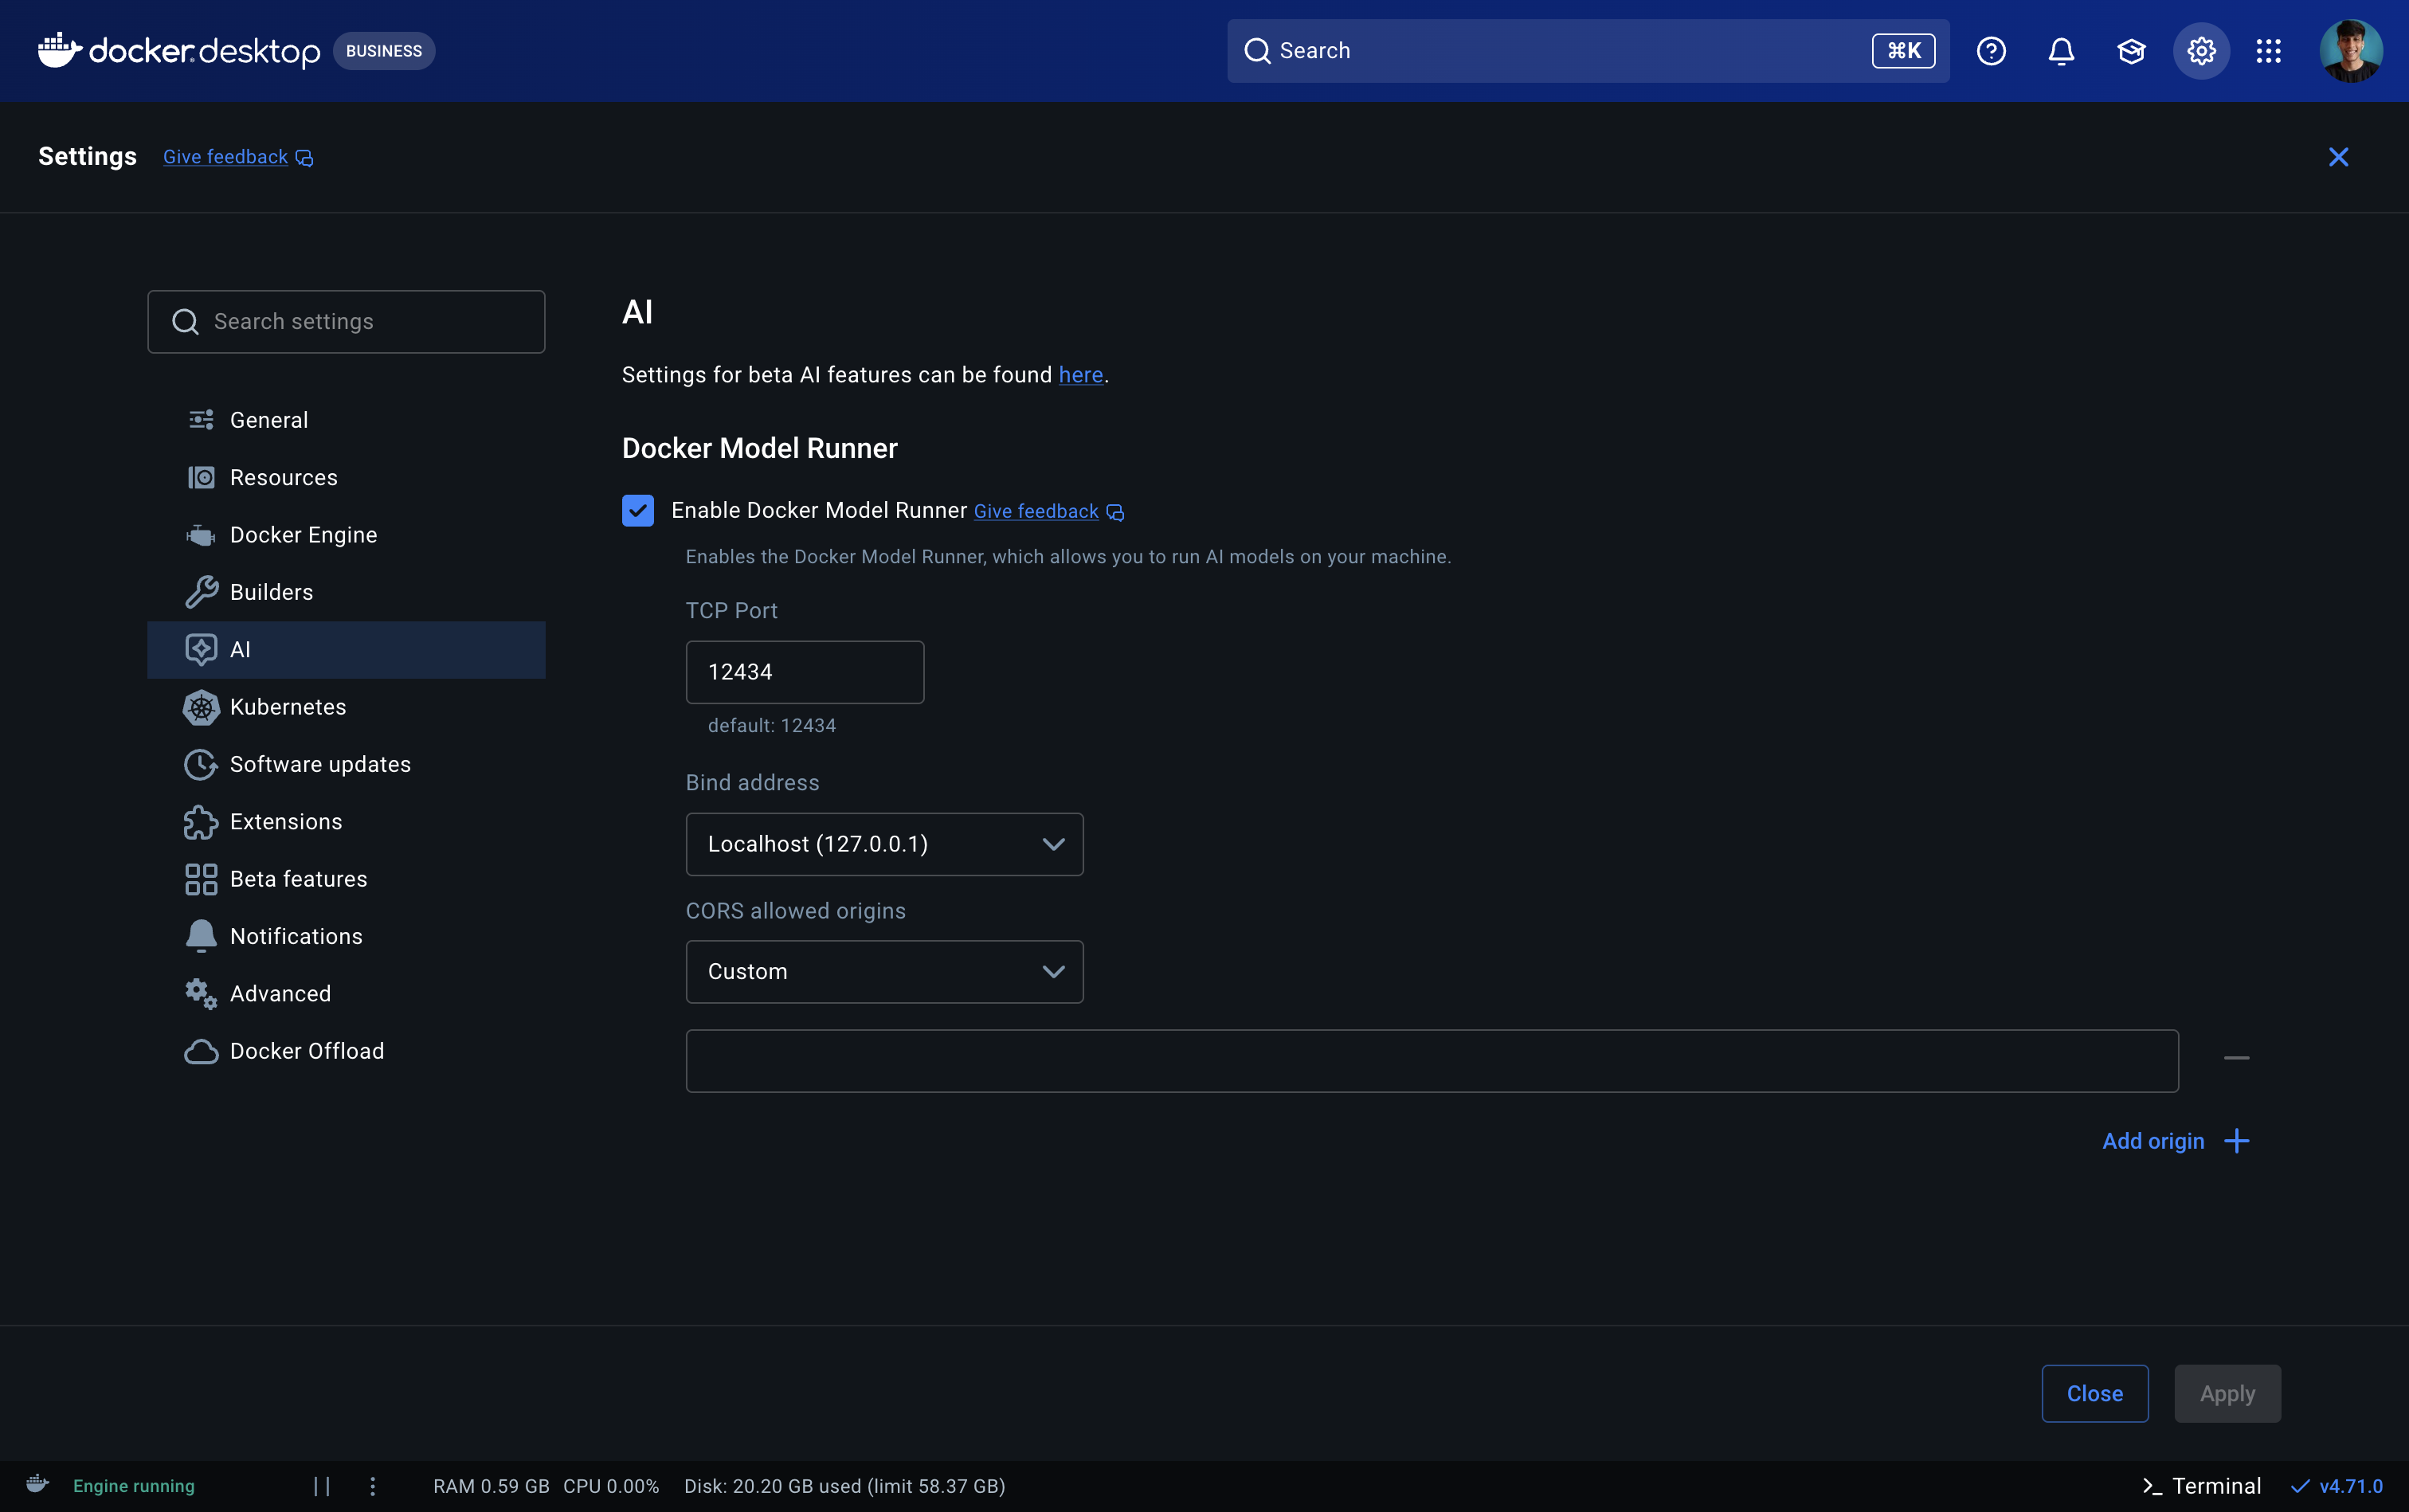Click the Docker Engine icon in sidebar
Viewport: 2409px width, 1512px height.
pos(201,535)
